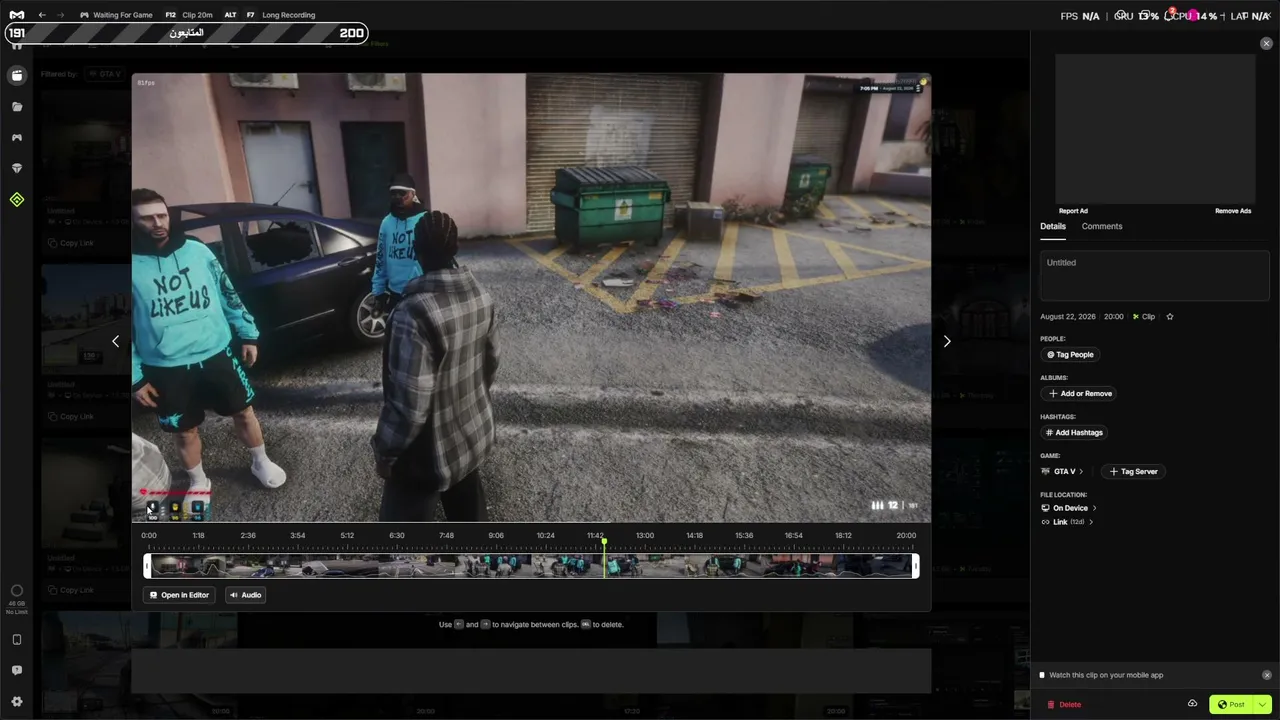Switch to the Comments tab

click(1102, 226)
